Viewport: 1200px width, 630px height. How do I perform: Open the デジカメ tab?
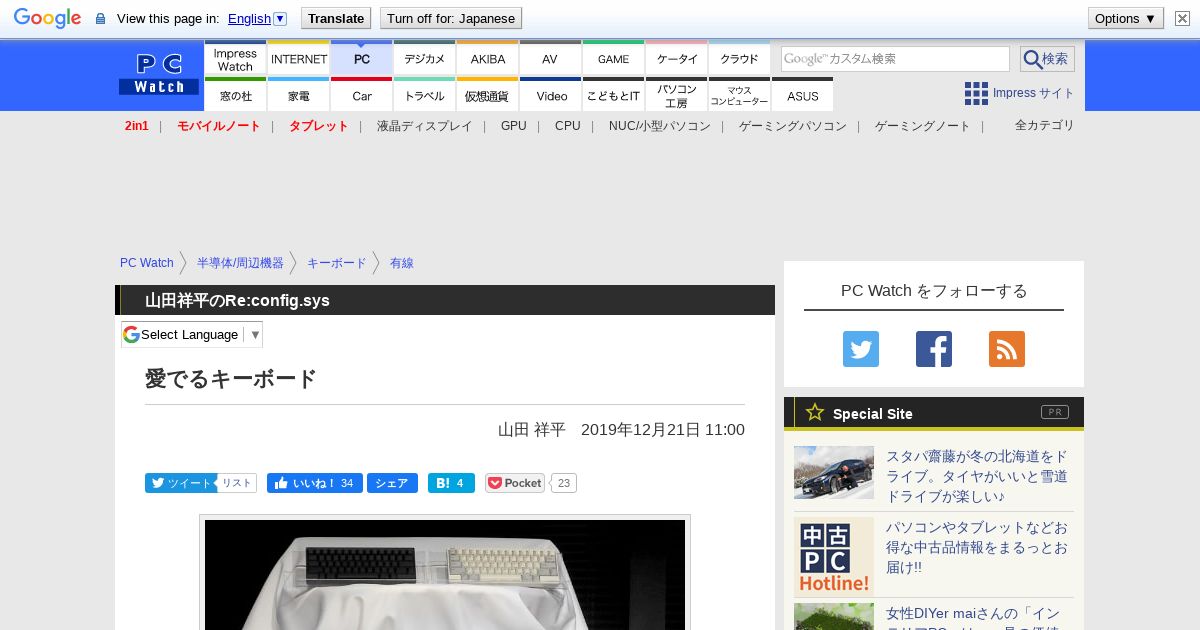point(424,59)
